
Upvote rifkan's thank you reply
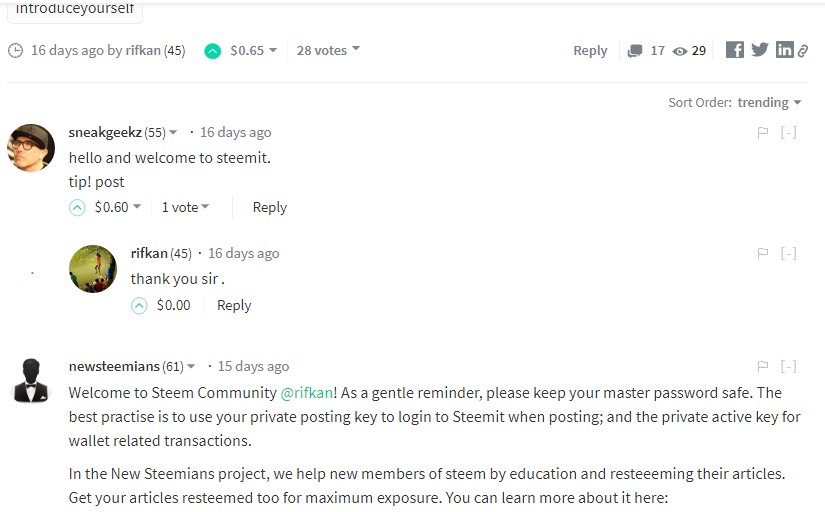tap(139, 305)
